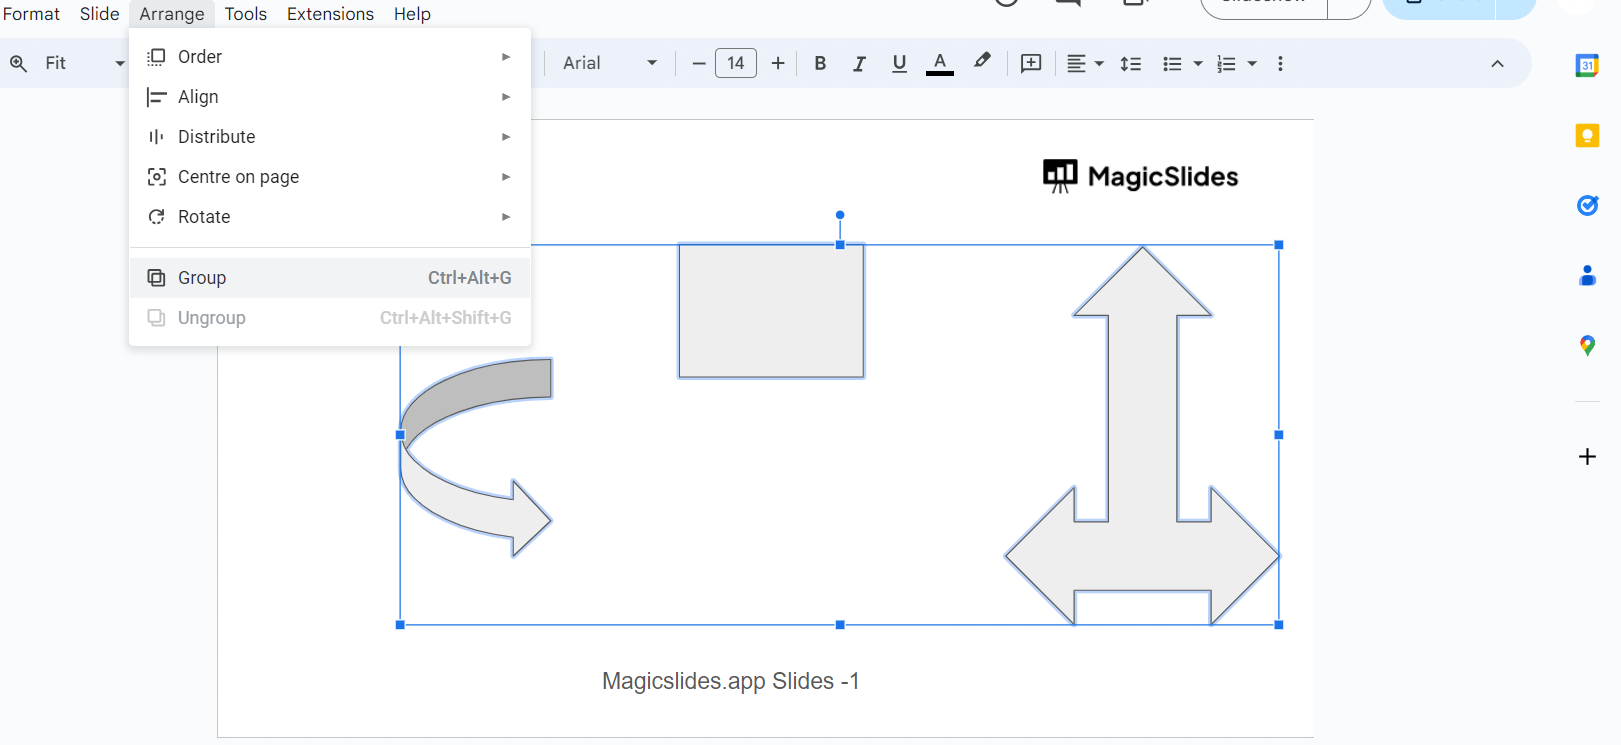This screenshot has width=1621, height=745.
Task: Click the zoom magnifier icon
Action: point(18,63)
